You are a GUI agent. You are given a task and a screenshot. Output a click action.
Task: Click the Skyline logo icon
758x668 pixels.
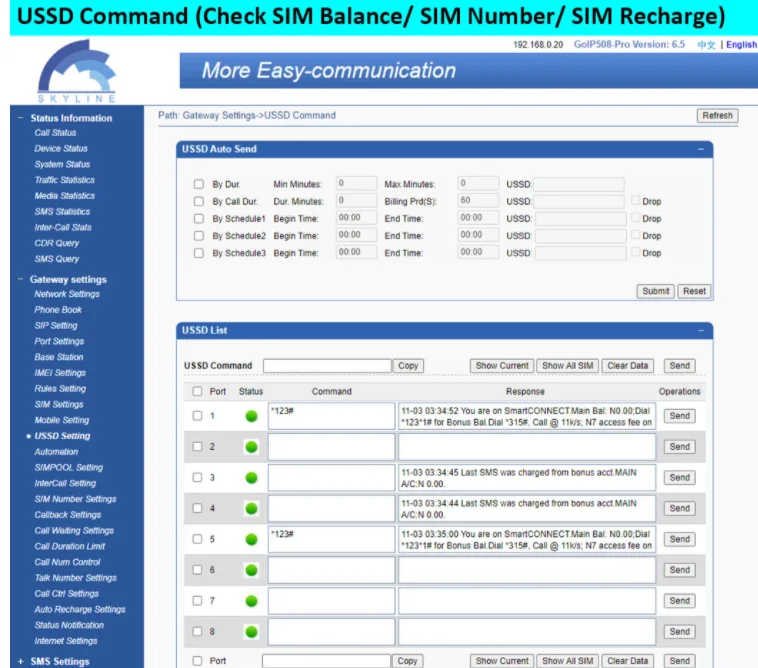click(75, 70)
